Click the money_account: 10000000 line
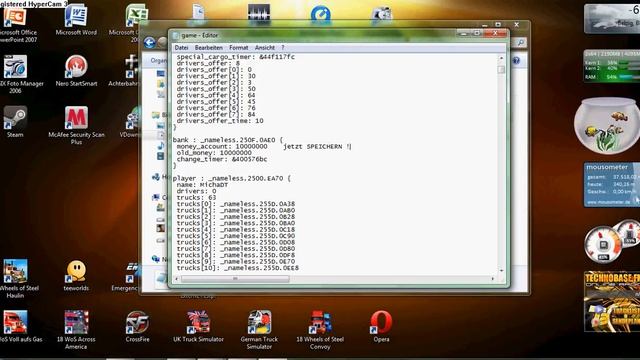 (222, 147)
